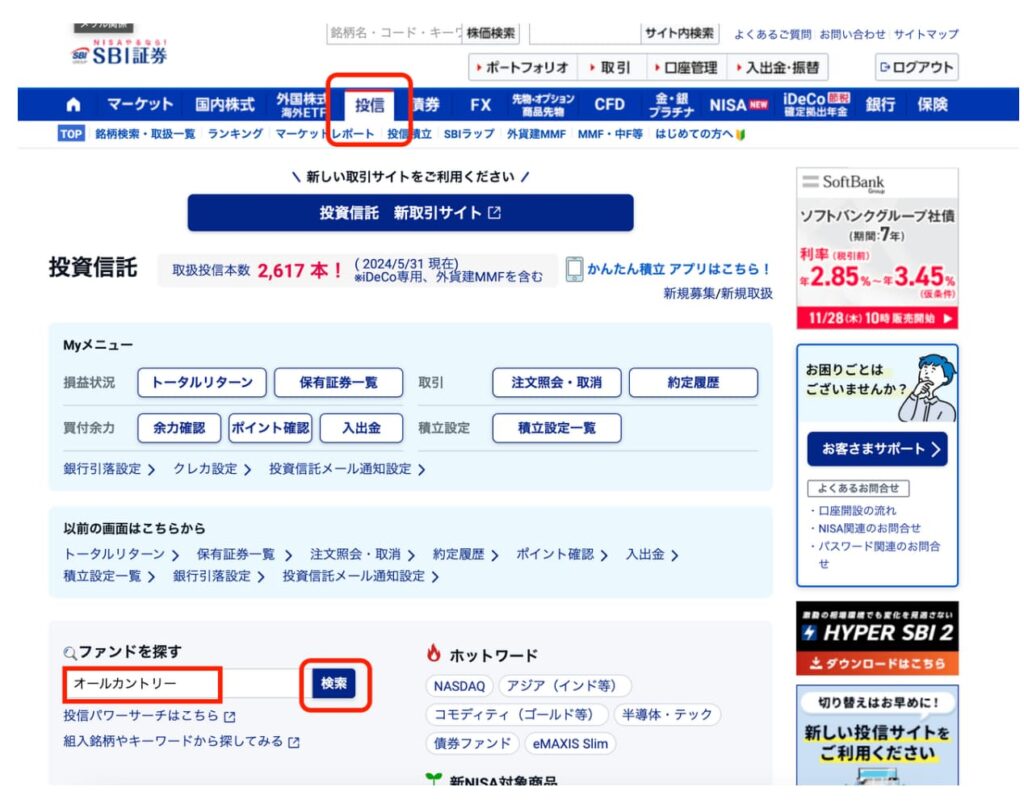Click the beginner leaf icon after はじめての方へ
The width and height of the screenshot is (1024, 804).
(741, 135)
